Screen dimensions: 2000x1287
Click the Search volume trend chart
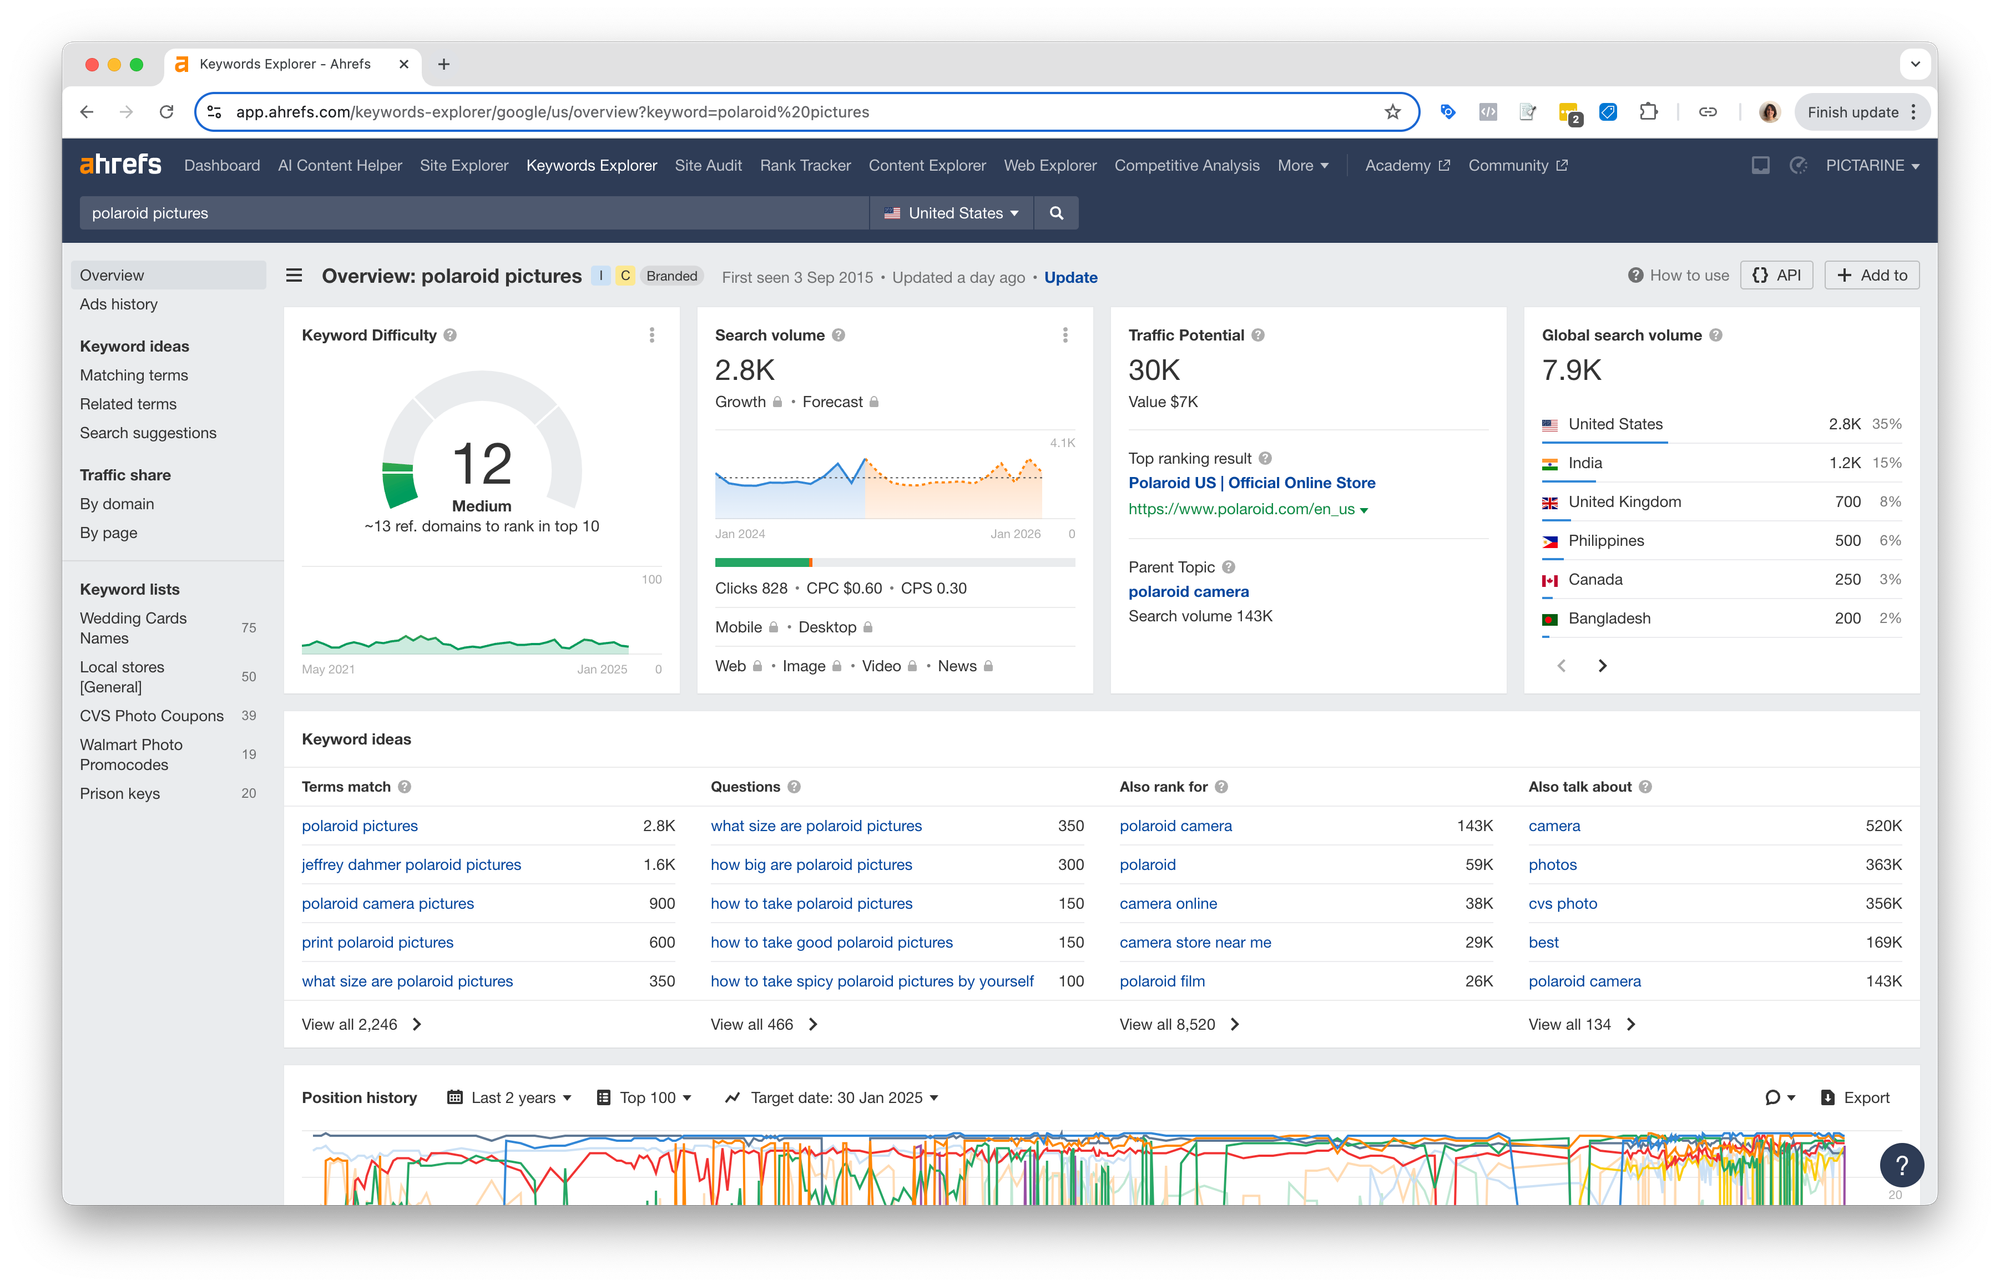tap(880, 485)
